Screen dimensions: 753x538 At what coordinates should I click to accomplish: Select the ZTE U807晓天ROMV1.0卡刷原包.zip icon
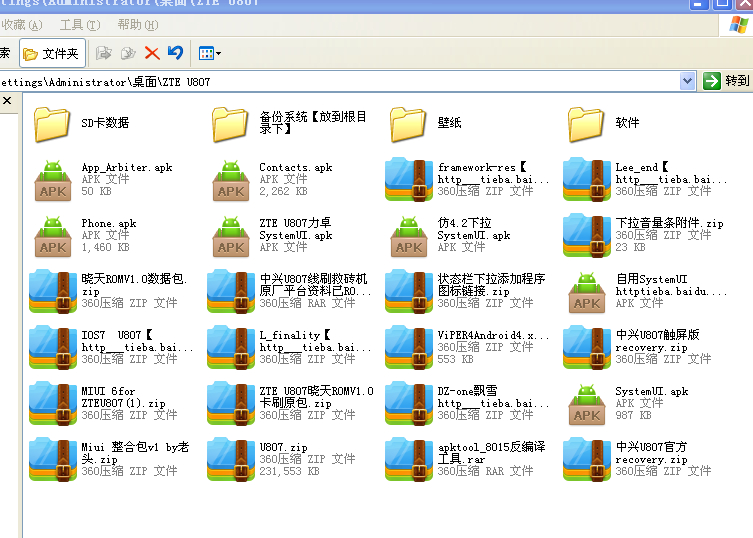(x=231, y=404)
